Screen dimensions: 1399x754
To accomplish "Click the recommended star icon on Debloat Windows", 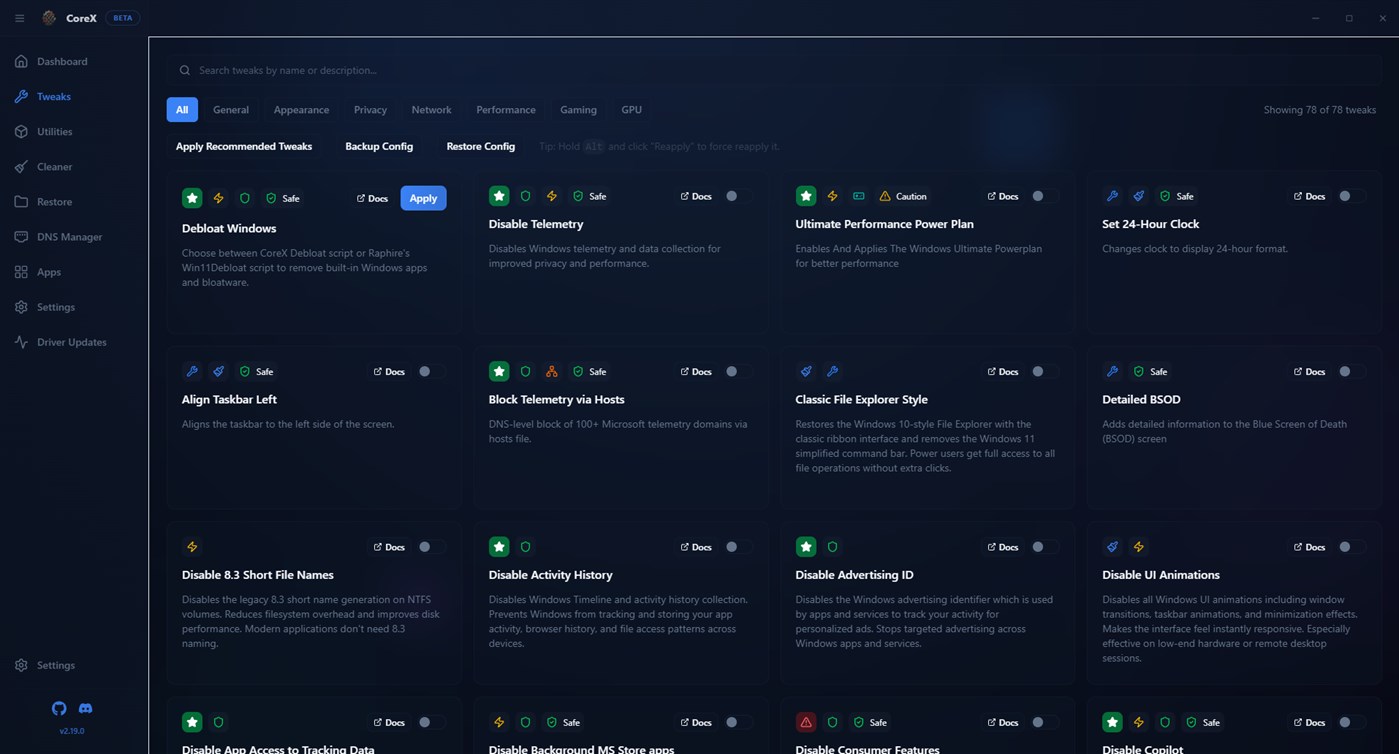I will pyautogui.click(x=192, y=198).
